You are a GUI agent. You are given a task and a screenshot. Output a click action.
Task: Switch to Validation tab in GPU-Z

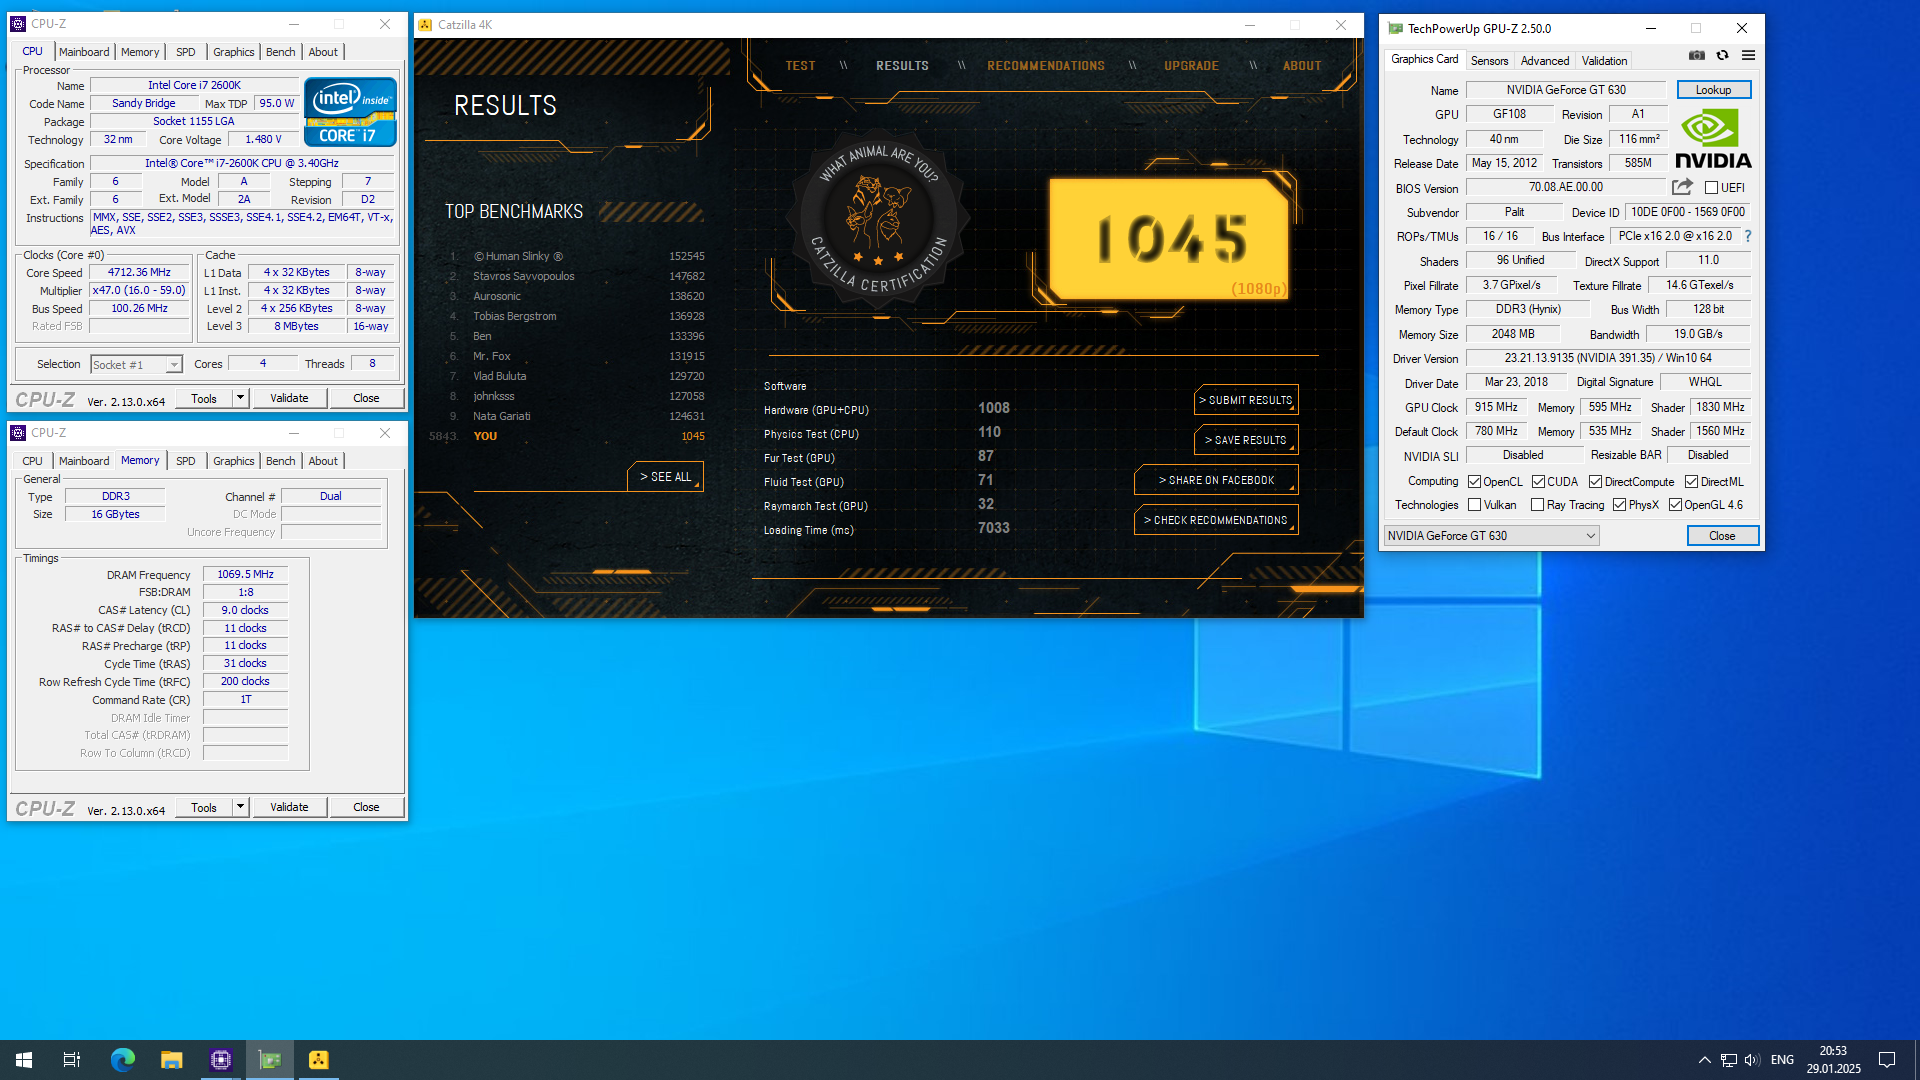click(1604, 61)
